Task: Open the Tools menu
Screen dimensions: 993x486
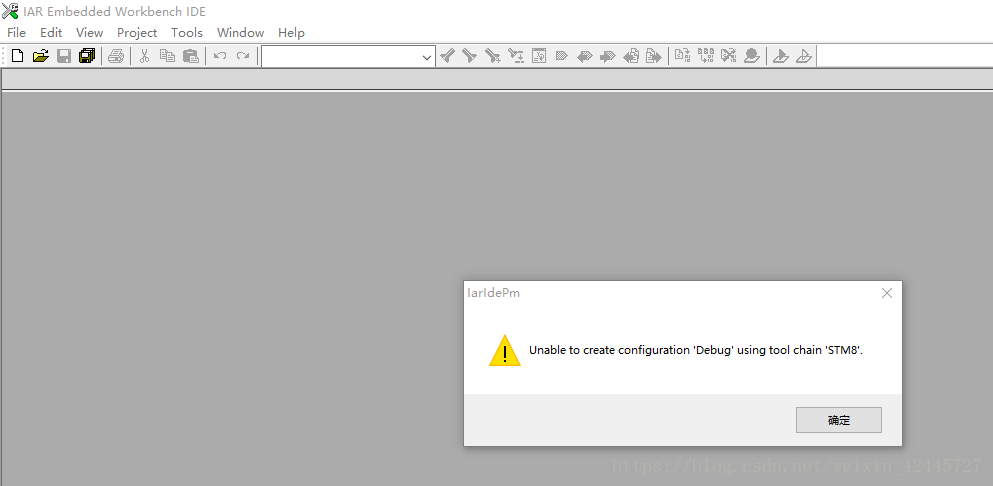Action: point(187,32)
